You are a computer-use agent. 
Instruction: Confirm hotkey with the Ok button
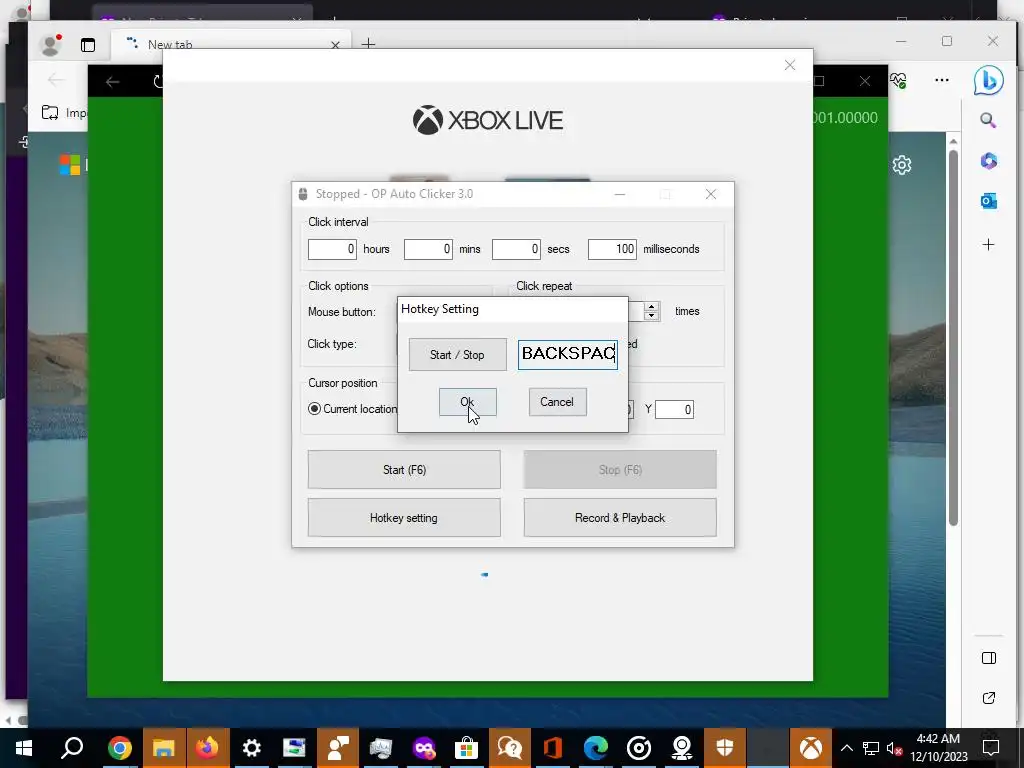468,402
